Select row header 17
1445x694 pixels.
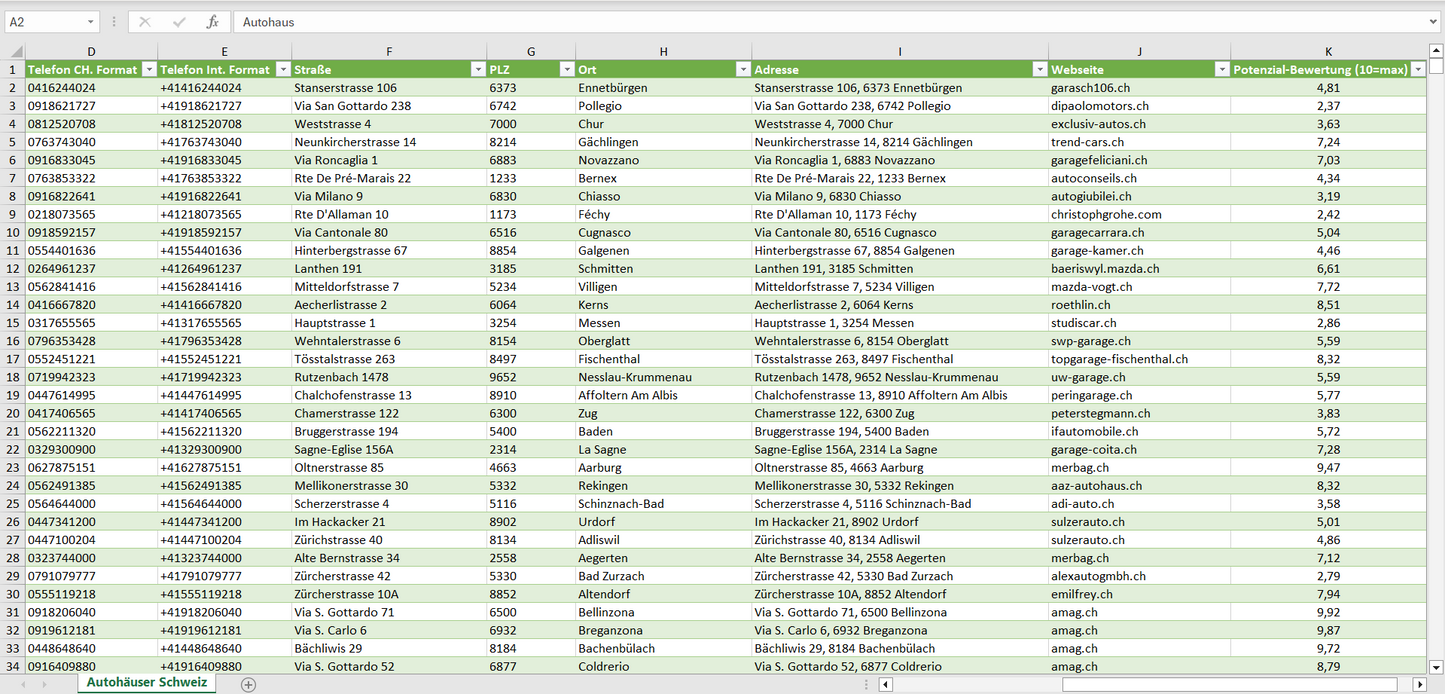coord(13,359)
